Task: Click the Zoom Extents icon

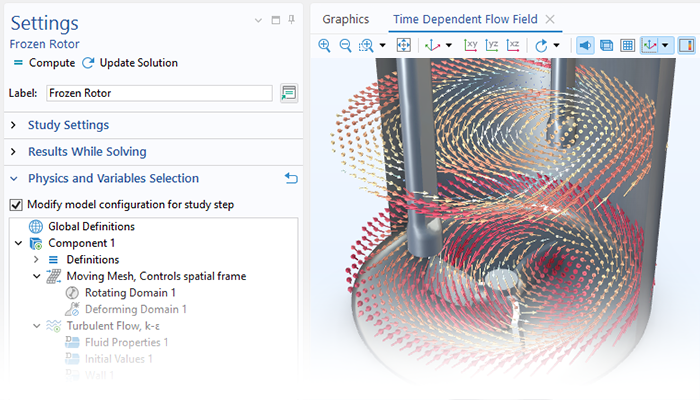Action: [x=404, y=45]
